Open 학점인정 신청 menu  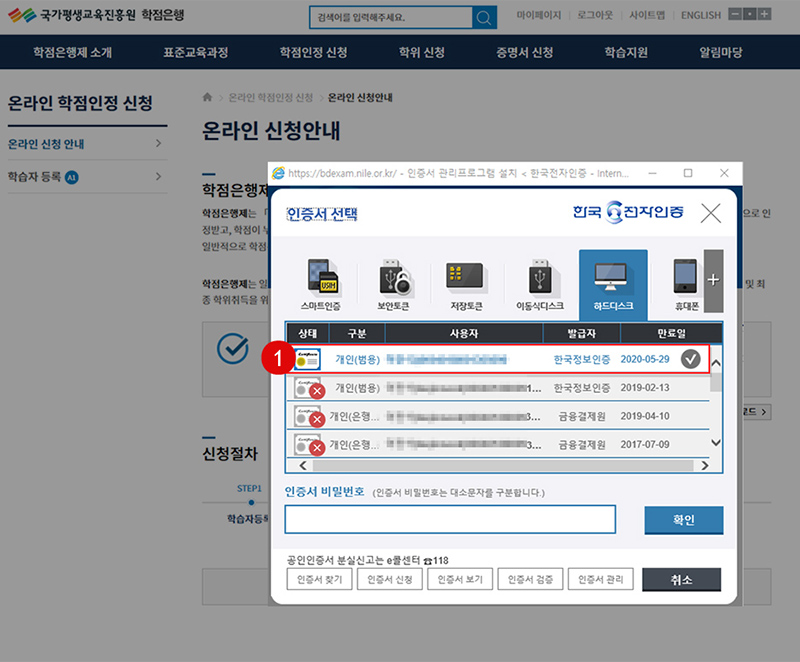(x=313, y=52)
